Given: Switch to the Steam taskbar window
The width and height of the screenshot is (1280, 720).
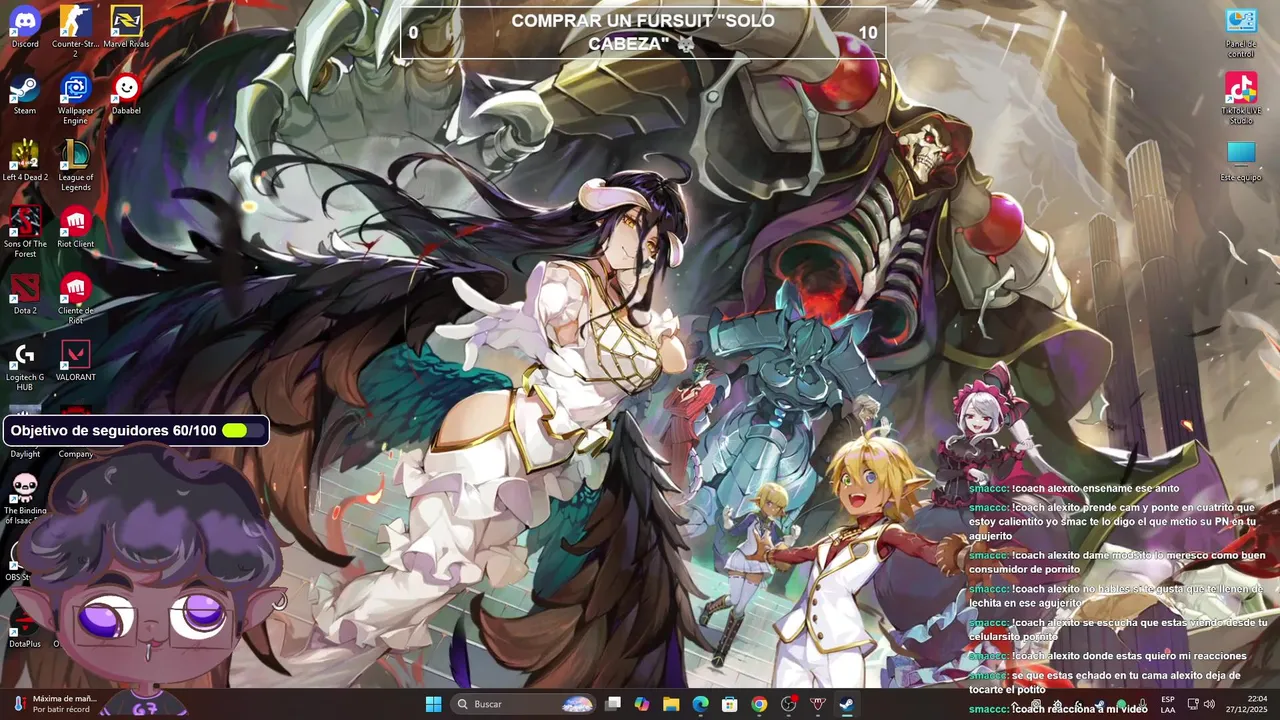Looking at the screenshot, I should (x=846, y=704).
